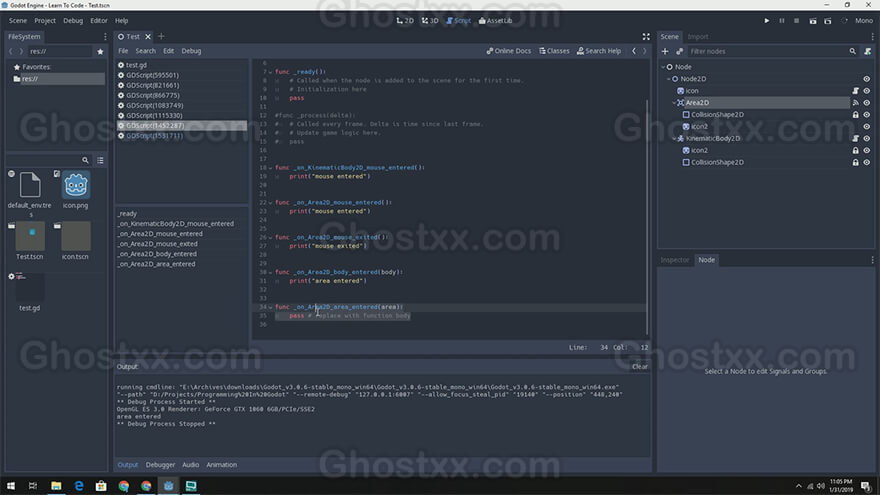Open FileSystem panel options menu
Screen dimensions: 880x495
[105, 36]
